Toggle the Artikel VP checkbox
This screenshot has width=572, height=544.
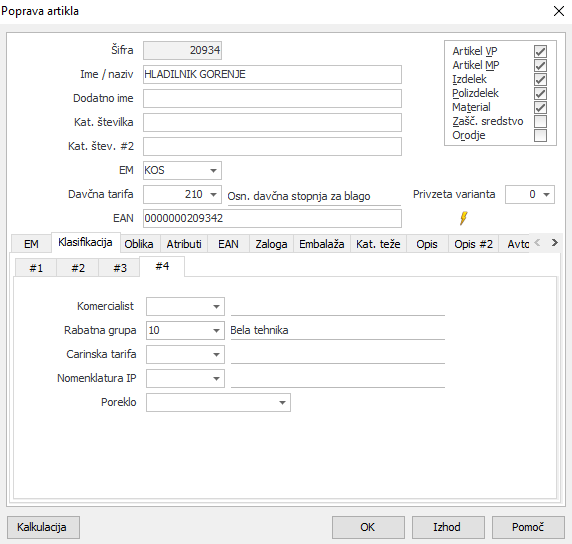tap(540, 51)
